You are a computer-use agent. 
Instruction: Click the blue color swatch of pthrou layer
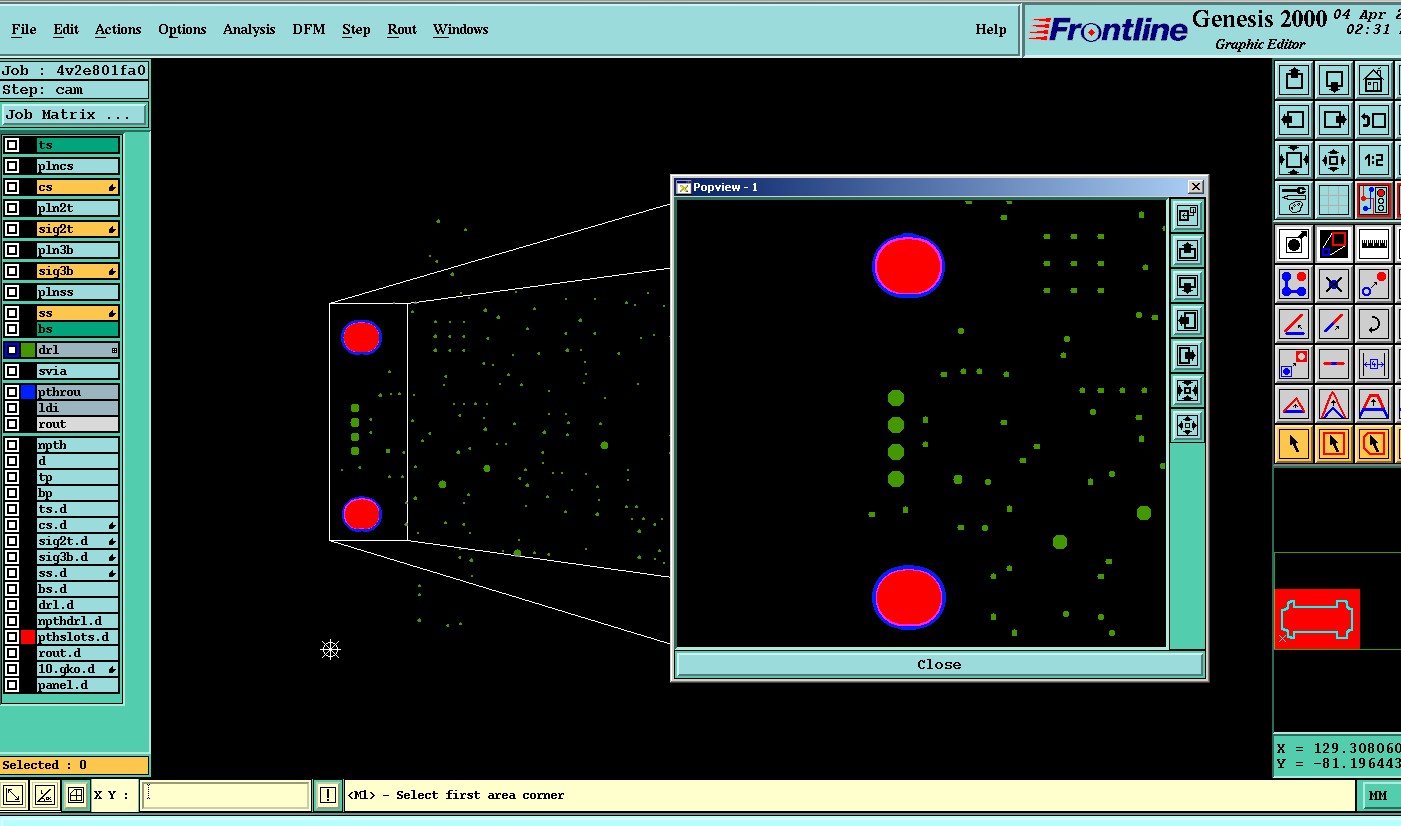[28, 392]
